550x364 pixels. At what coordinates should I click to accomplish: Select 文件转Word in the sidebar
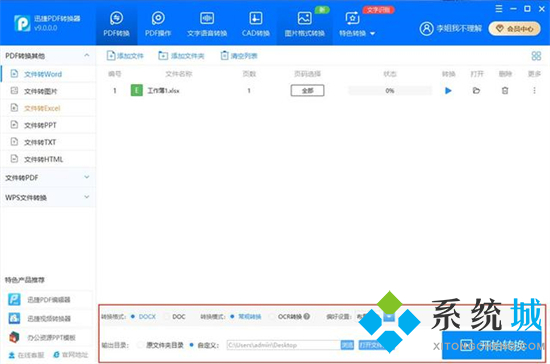[x=48, y=74]
